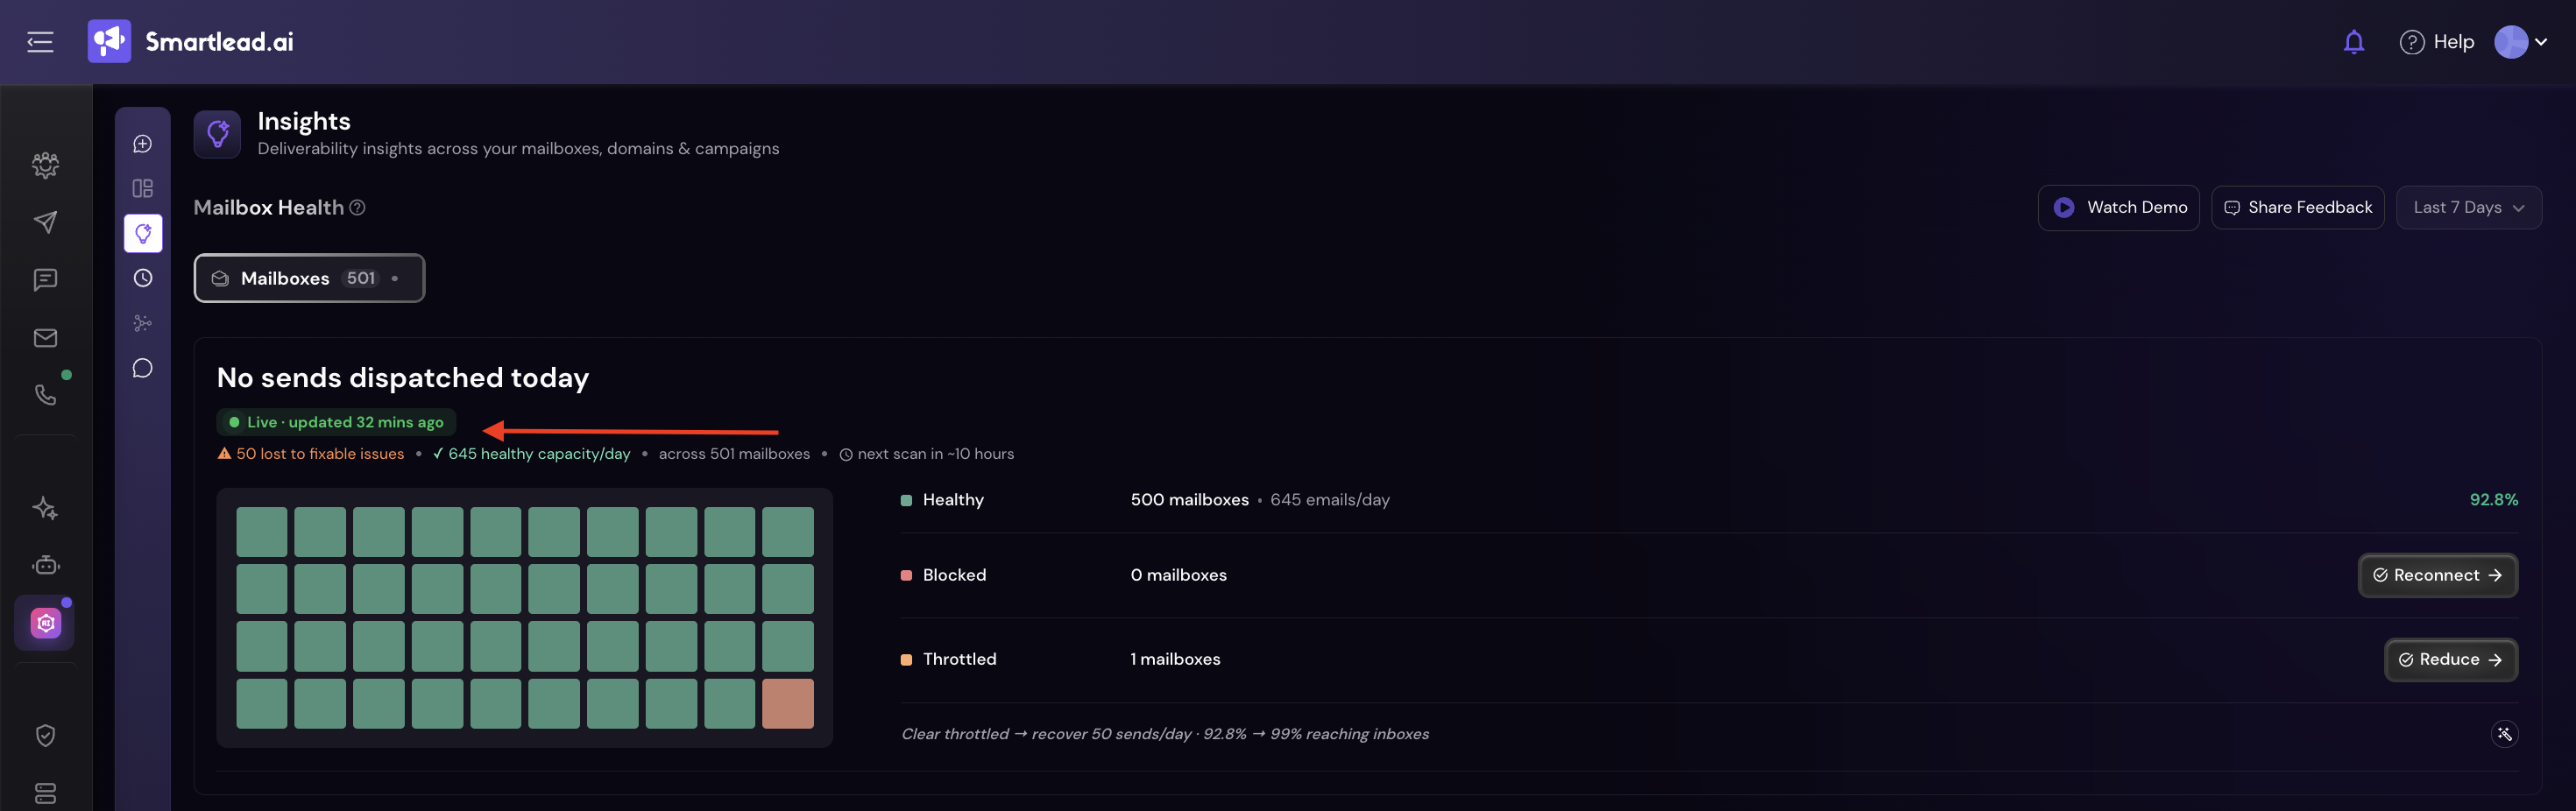The height and width of the screenshot is (811, 2576).
Task: Click the Watch Demo button
Action: [2118, 208]
